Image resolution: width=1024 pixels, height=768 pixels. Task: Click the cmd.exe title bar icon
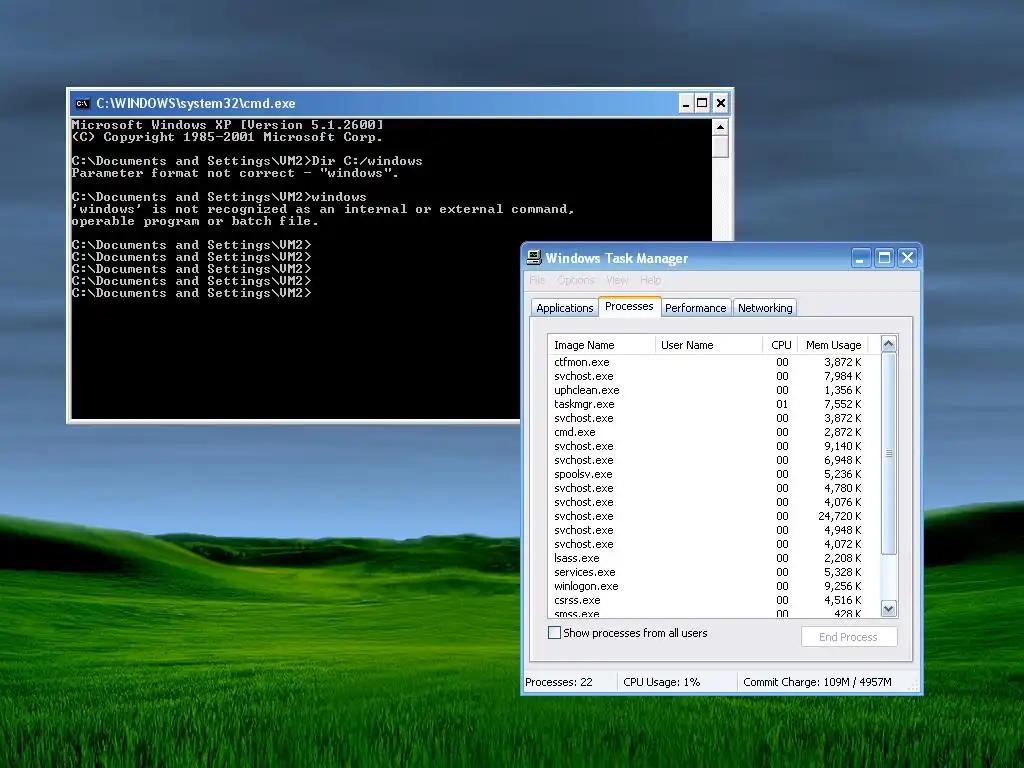coord(82,103)
